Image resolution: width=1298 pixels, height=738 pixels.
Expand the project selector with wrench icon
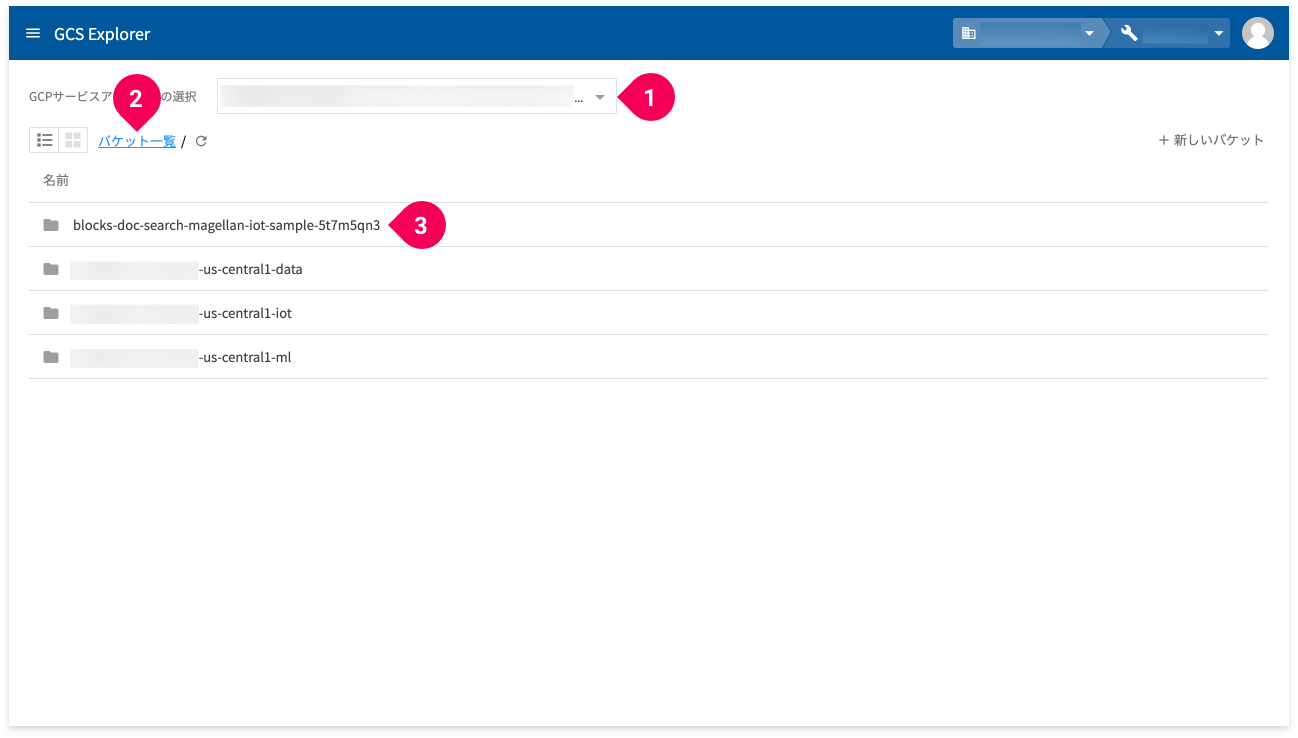point(1171,33)
